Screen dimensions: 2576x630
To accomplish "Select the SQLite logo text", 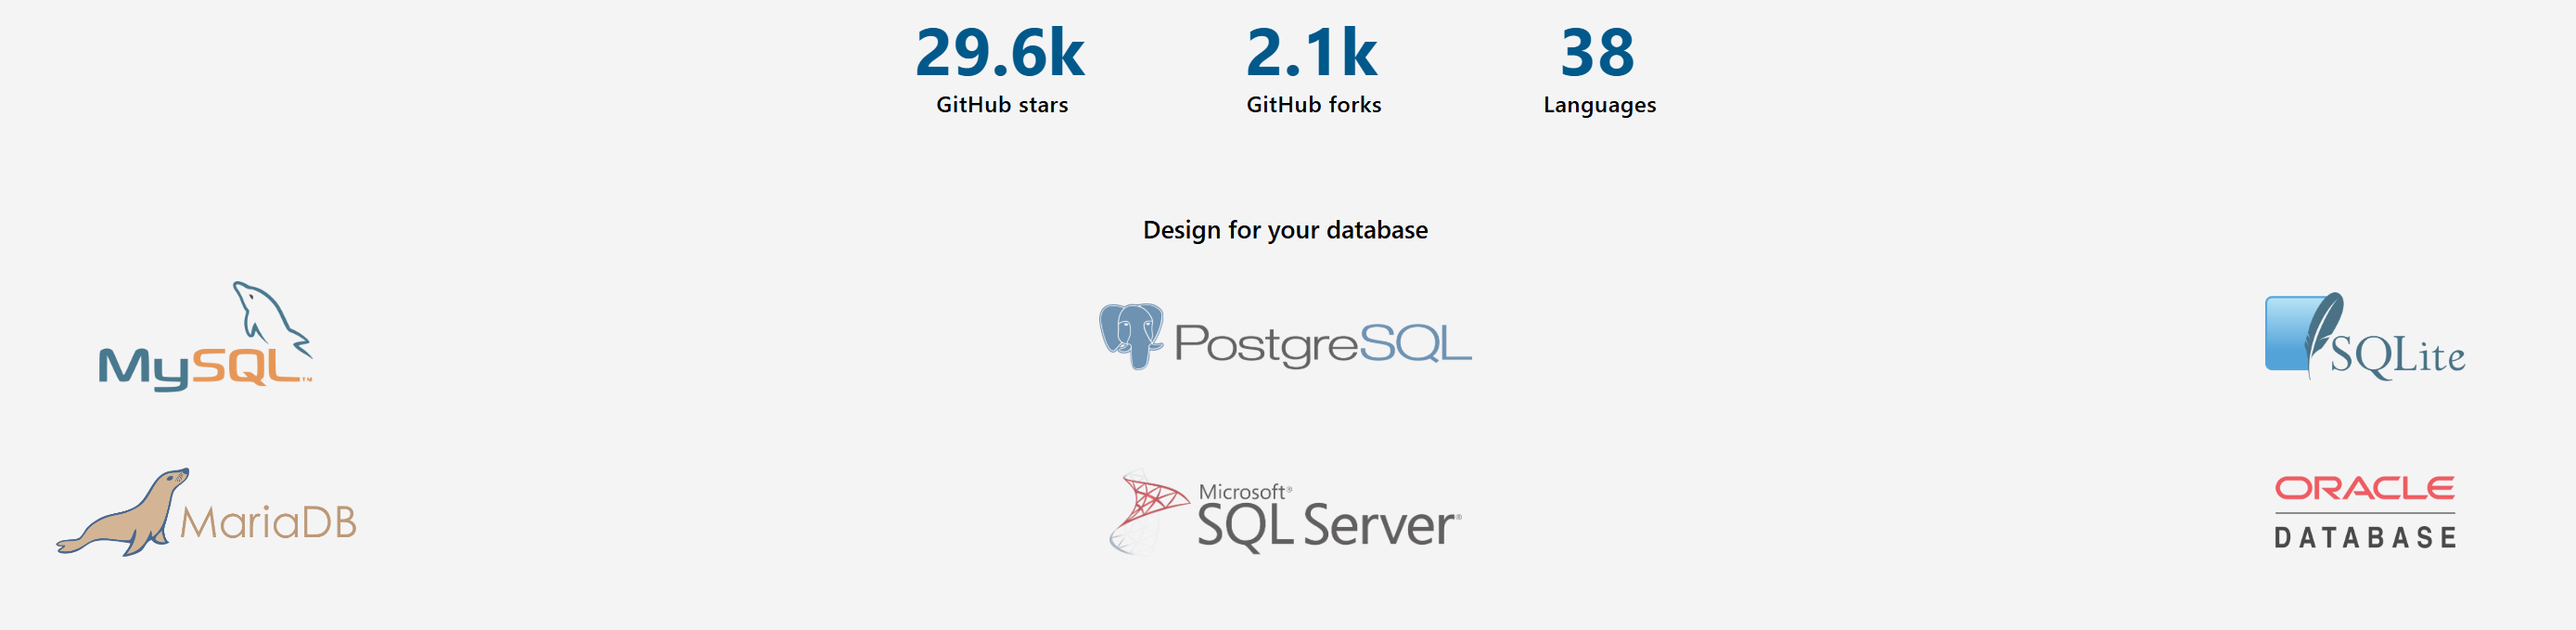I will click(2397, 357).
